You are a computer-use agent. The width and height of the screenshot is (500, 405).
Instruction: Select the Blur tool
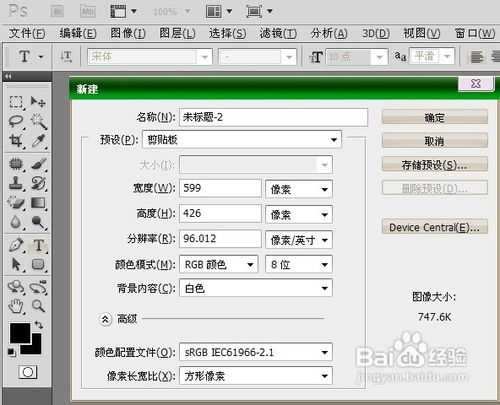[16, 222]
